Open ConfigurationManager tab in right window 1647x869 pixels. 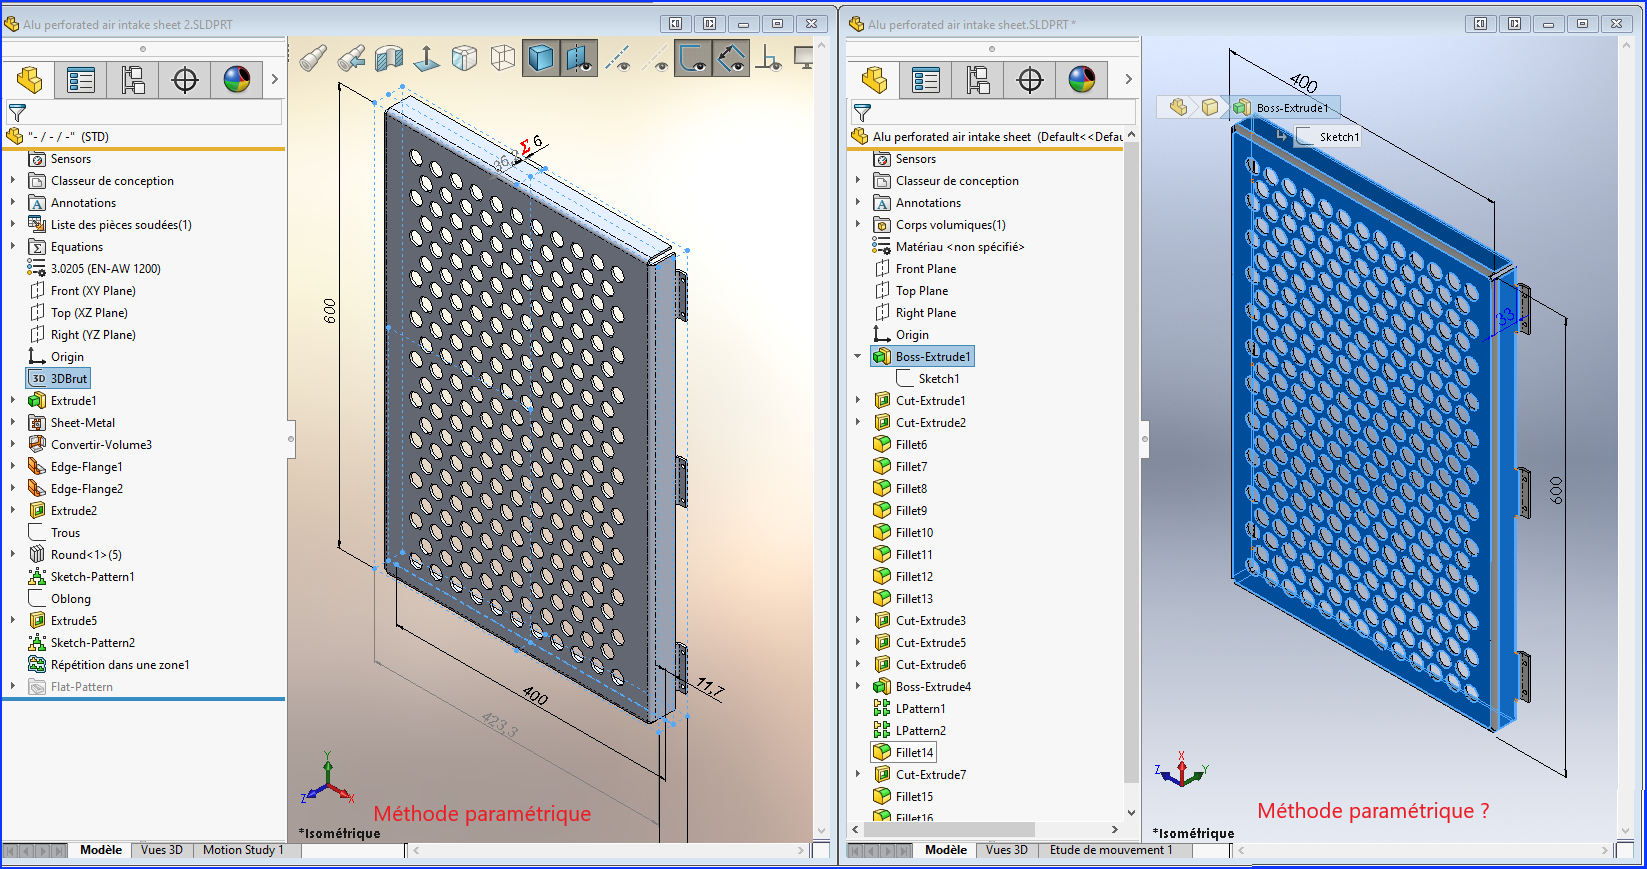click(978, 80)
